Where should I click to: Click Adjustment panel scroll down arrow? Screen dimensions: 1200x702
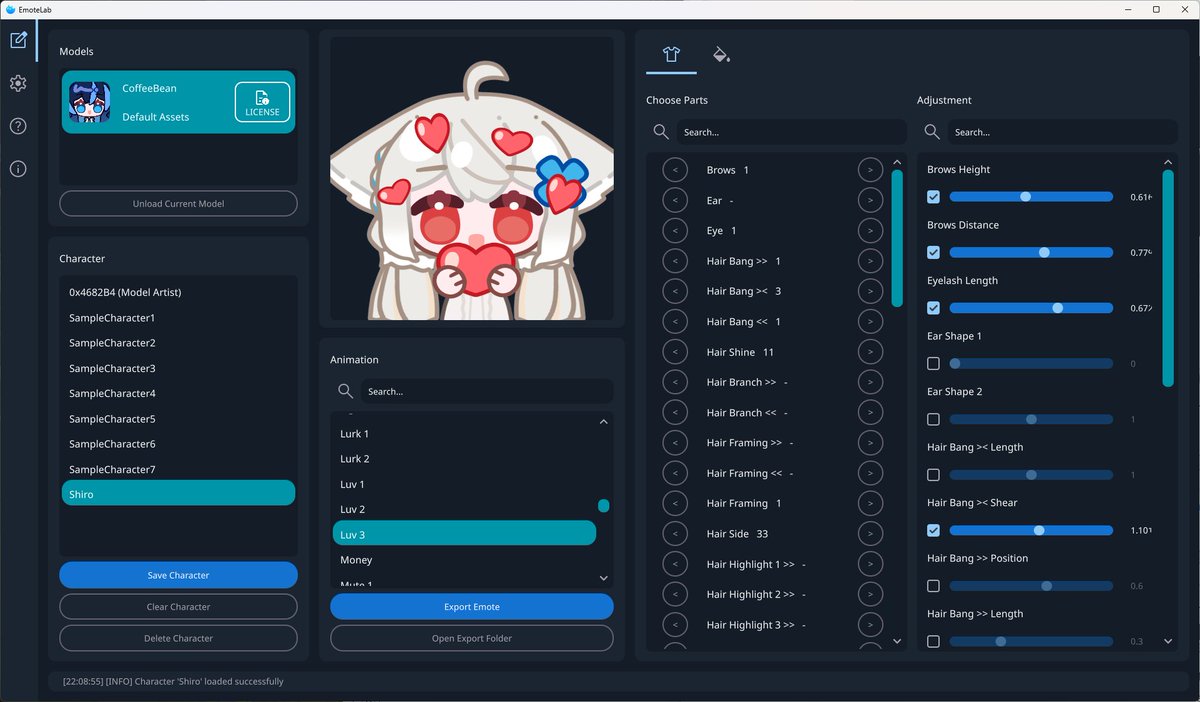(1168, 641)
